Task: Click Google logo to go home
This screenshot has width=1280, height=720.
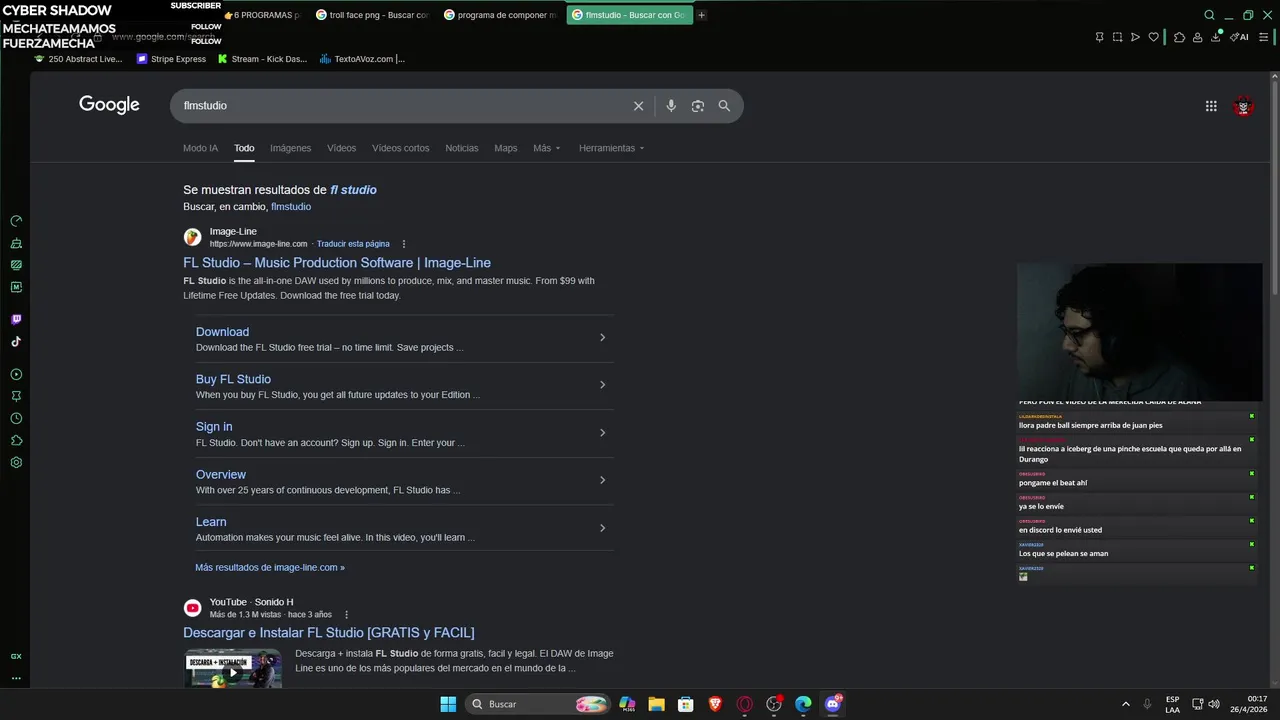Action: 109,105
